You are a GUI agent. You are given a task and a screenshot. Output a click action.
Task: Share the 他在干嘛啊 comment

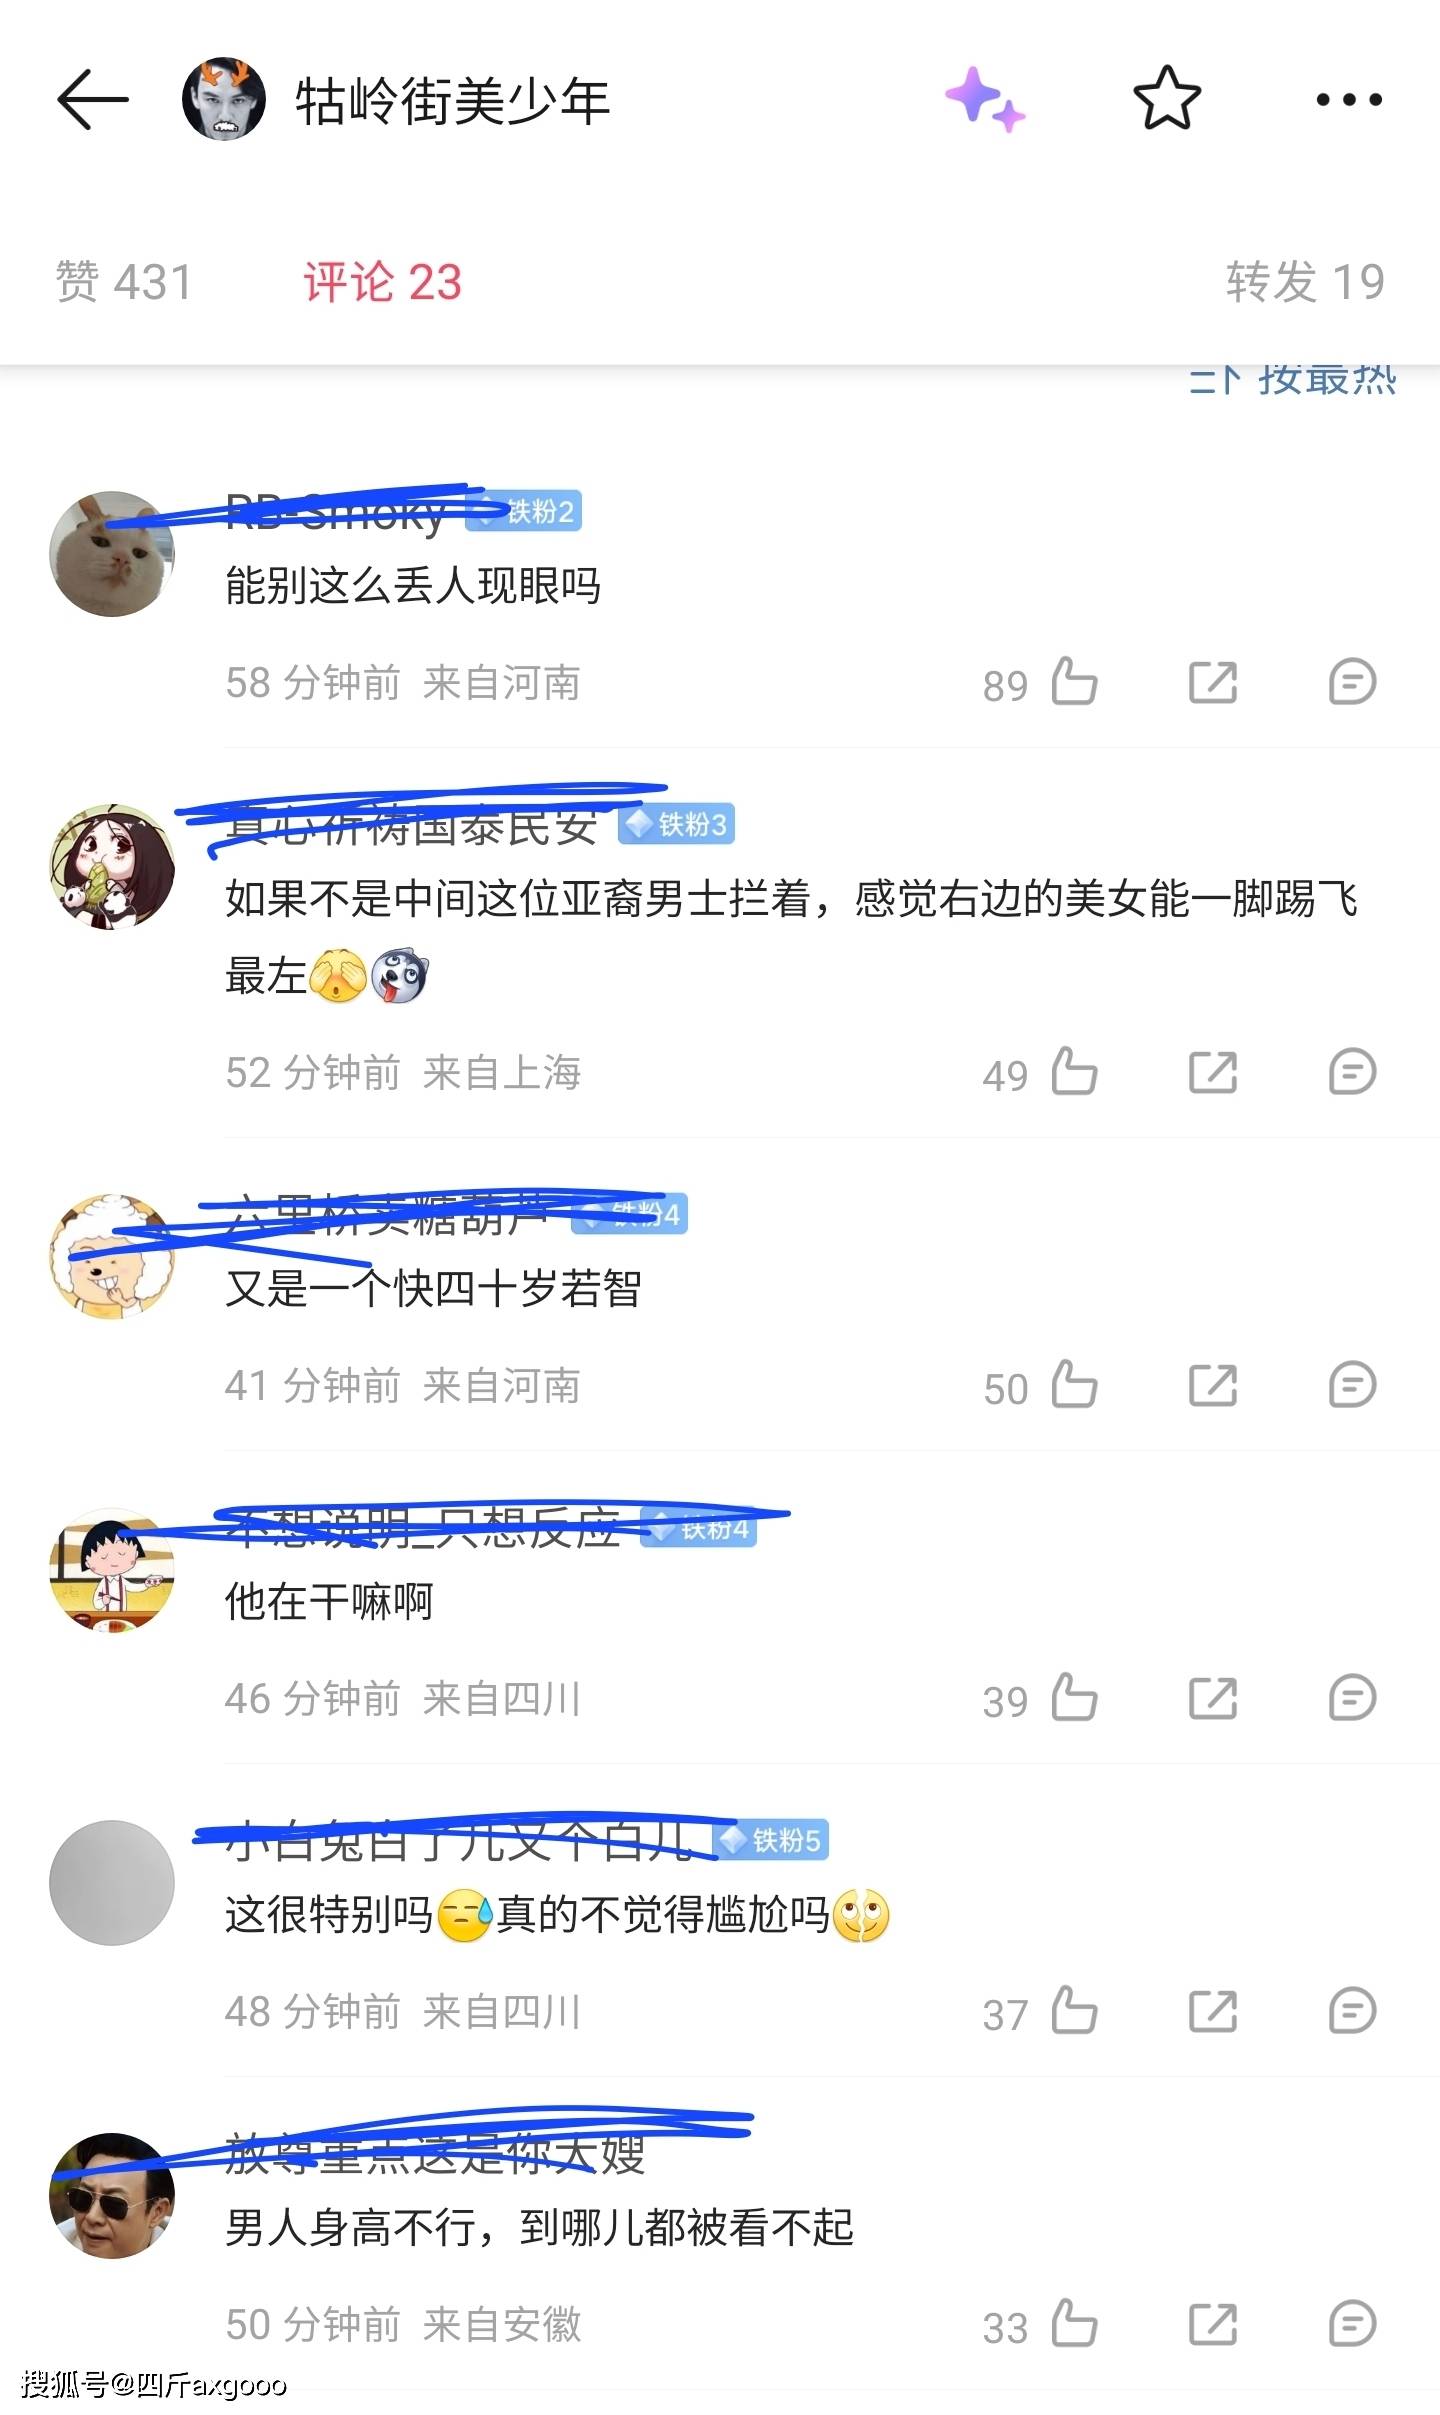(1213, 1698)
